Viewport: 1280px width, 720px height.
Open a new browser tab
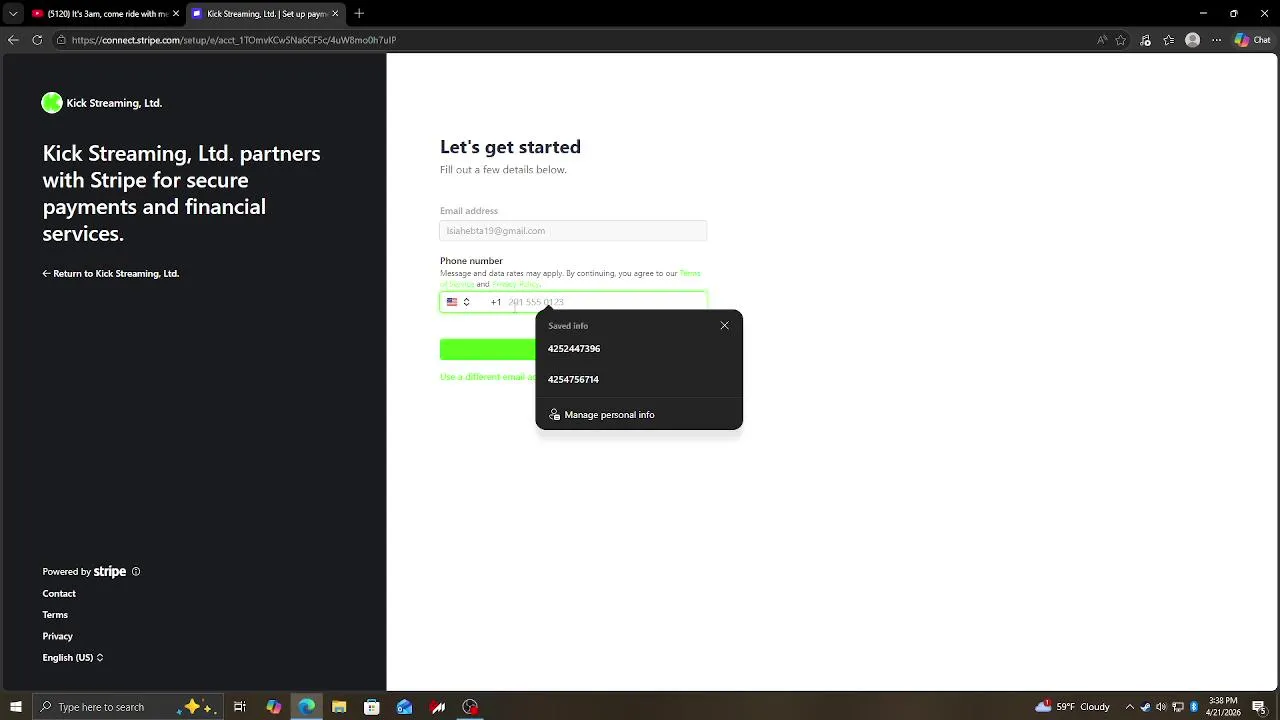(x=359, y=14)
